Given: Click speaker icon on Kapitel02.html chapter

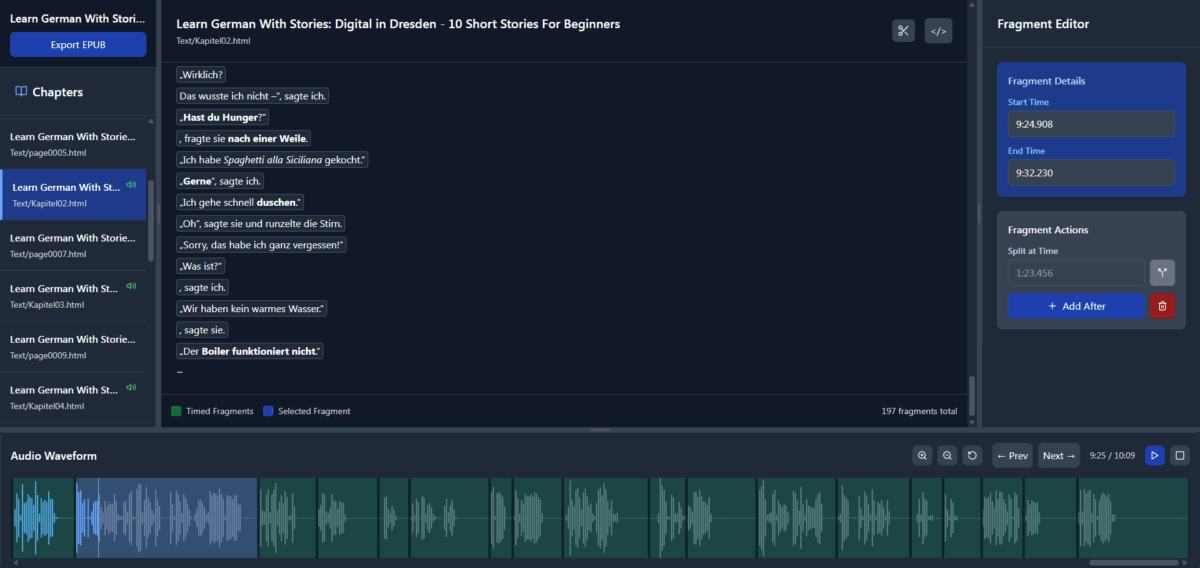Looking at the screenshot, I should click(x=131, y=185).
